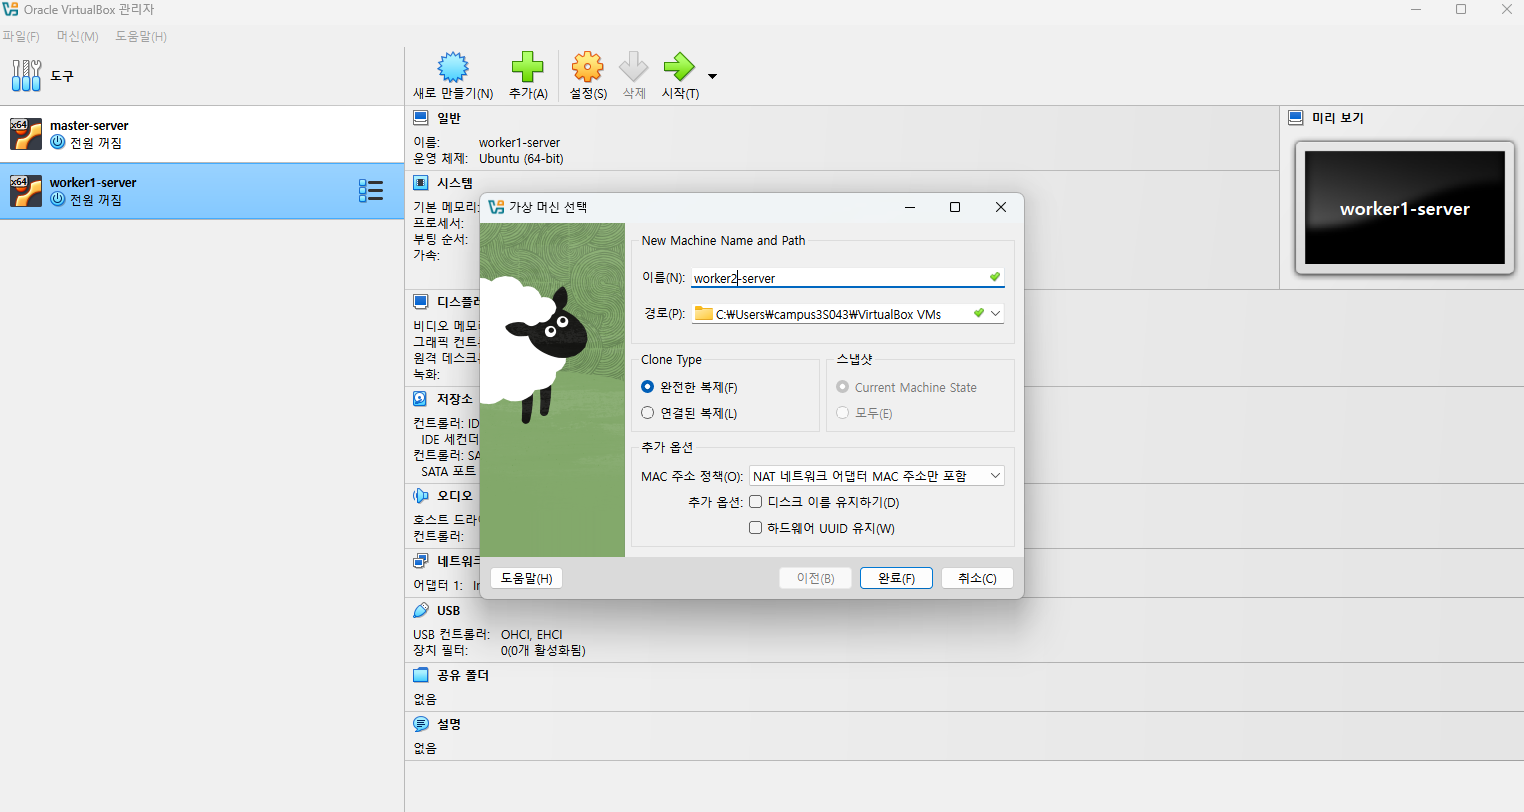Click the USB section icon

421,610
